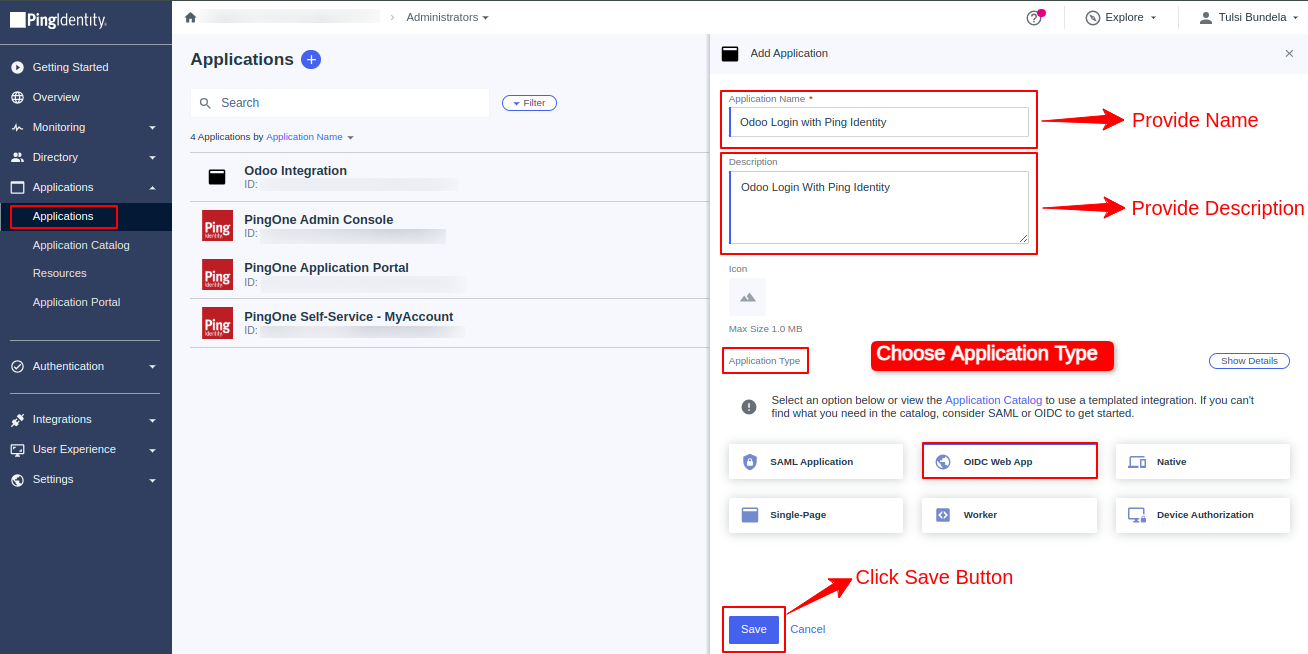
Task: Select Applications submenu item
Action: pyautogui.click(x=63, y=216)
